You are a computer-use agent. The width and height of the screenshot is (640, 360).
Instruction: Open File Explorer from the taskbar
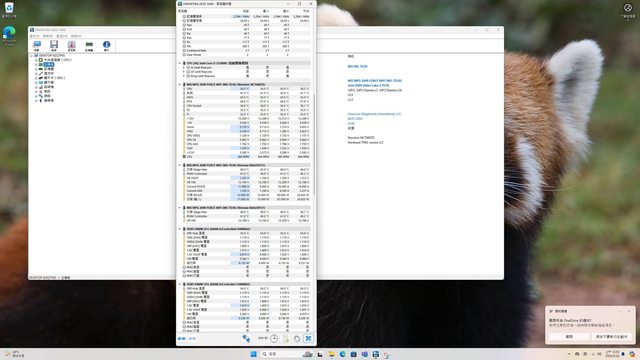tap(331, 354)
